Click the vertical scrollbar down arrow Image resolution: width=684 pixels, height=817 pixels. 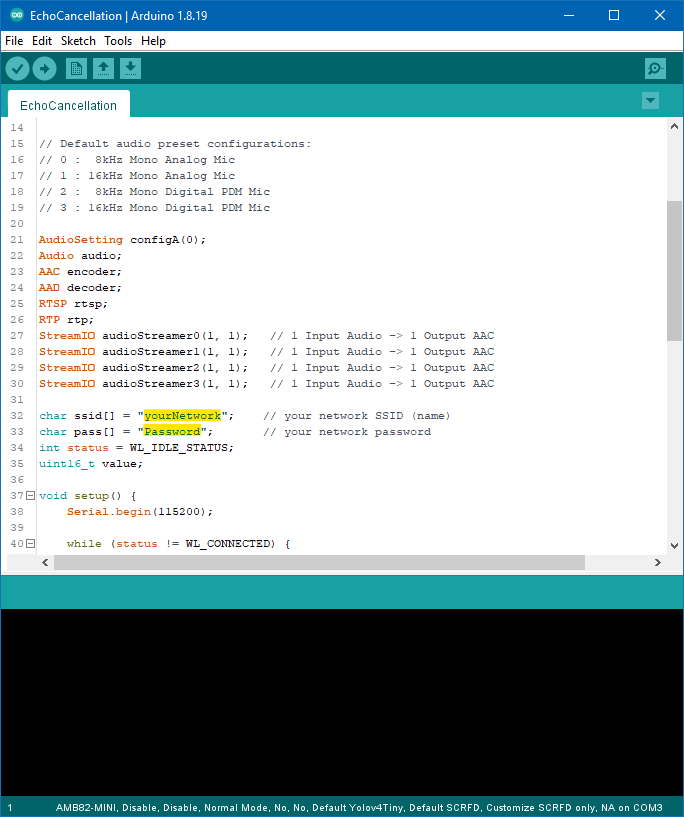click(674, 545)
